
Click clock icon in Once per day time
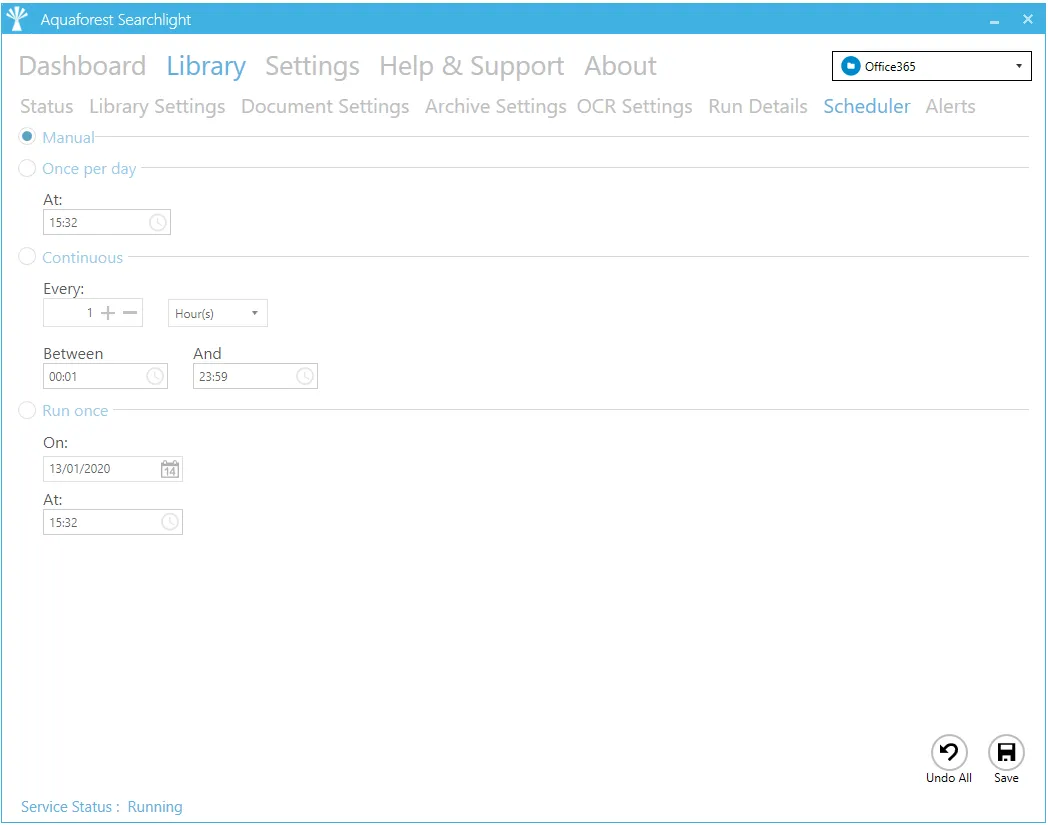click(x=158, y=223)
